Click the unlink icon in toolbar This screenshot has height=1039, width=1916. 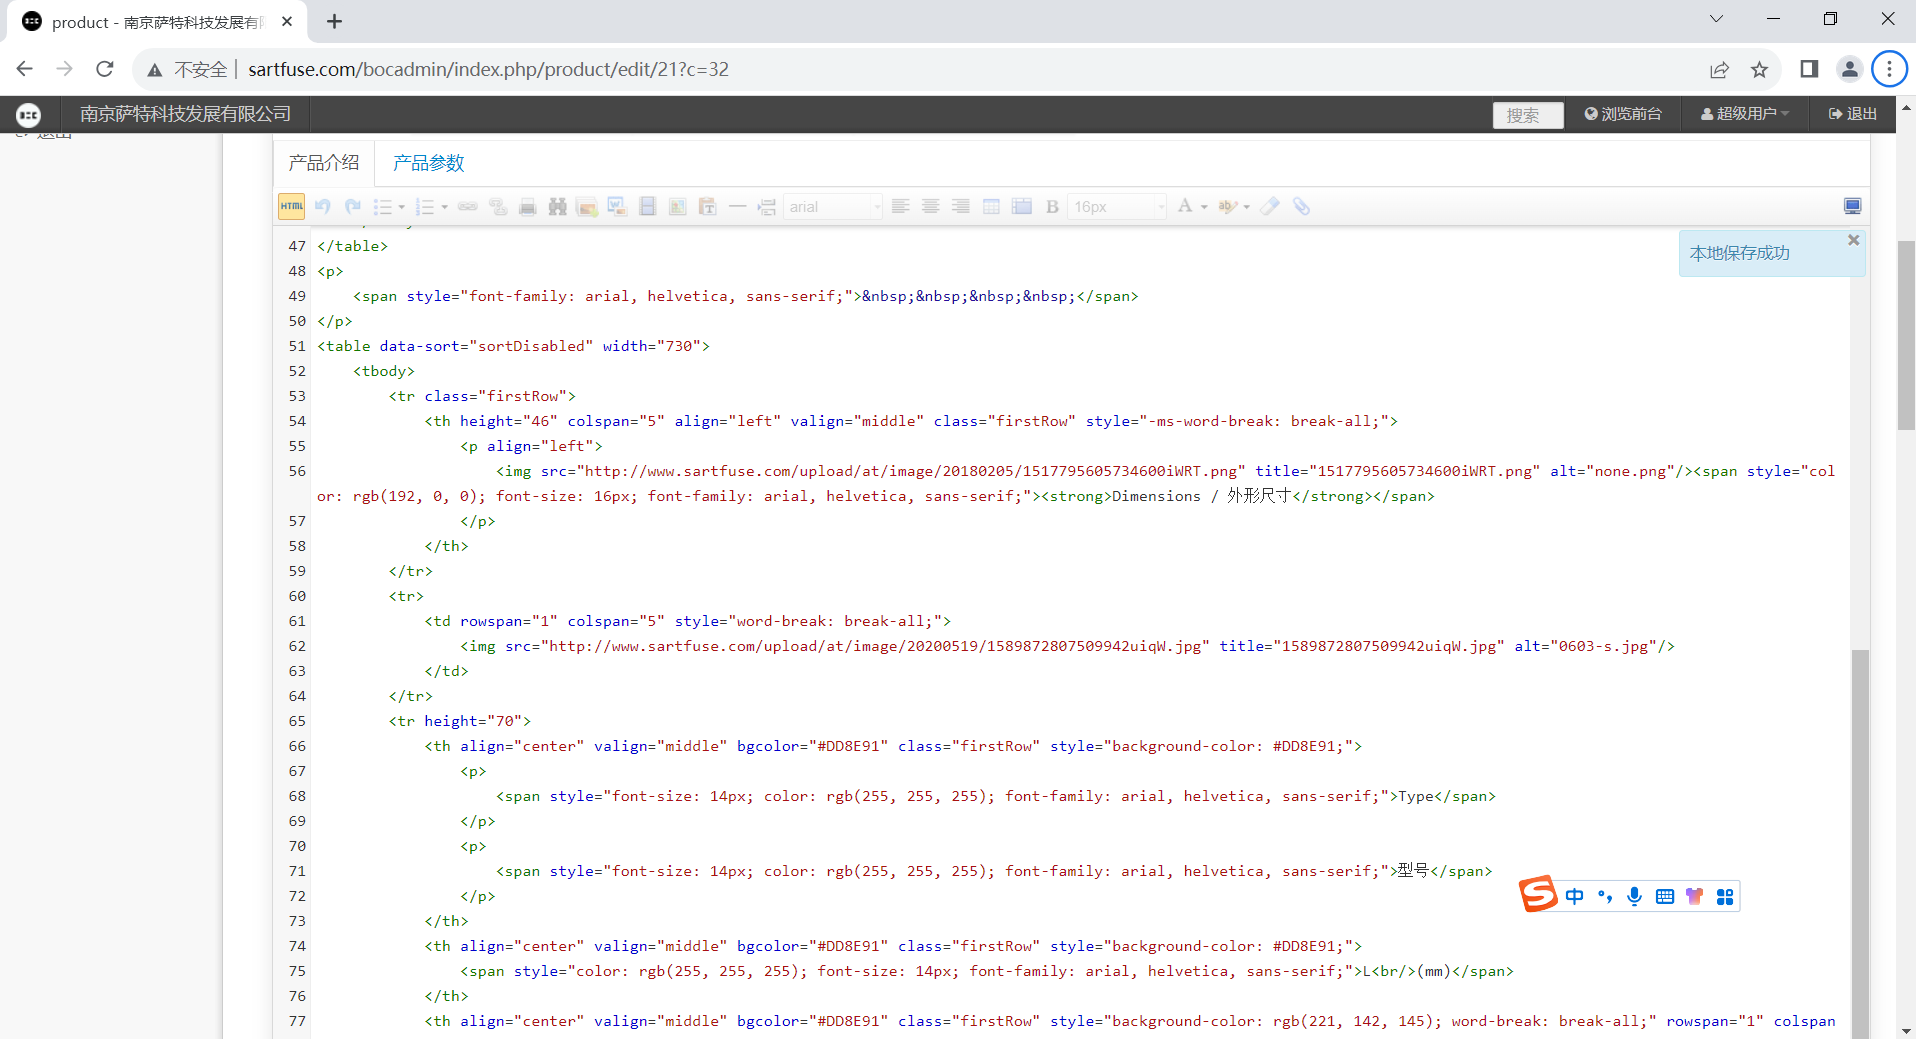498,206
